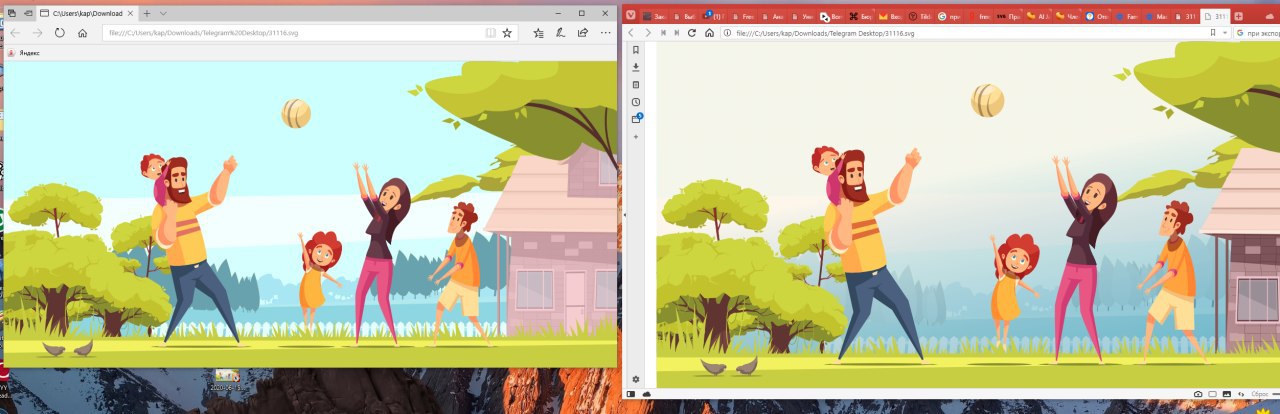
Task: Switch to Vivaldi tab labeled 'Tild'
Action: tap(919, 16)
